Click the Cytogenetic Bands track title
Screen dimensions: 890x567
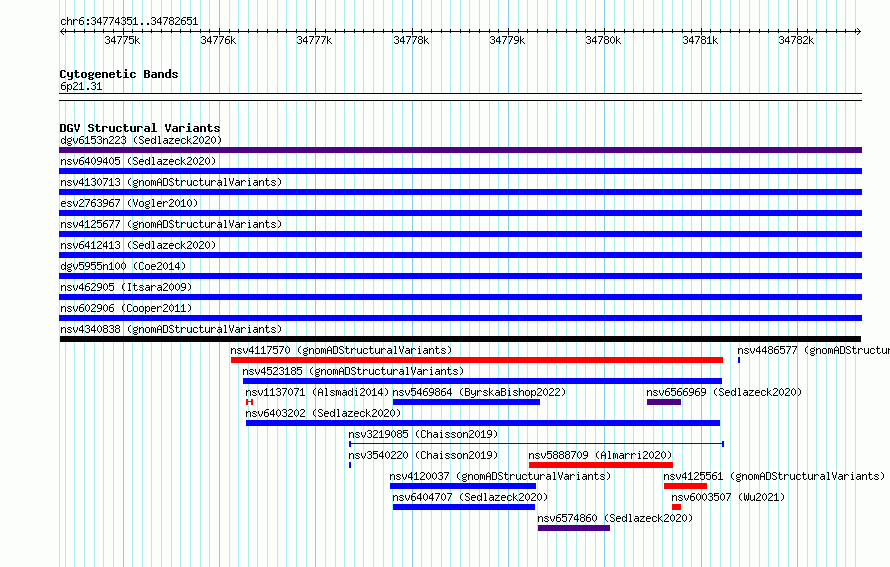(x=119, y=74)
